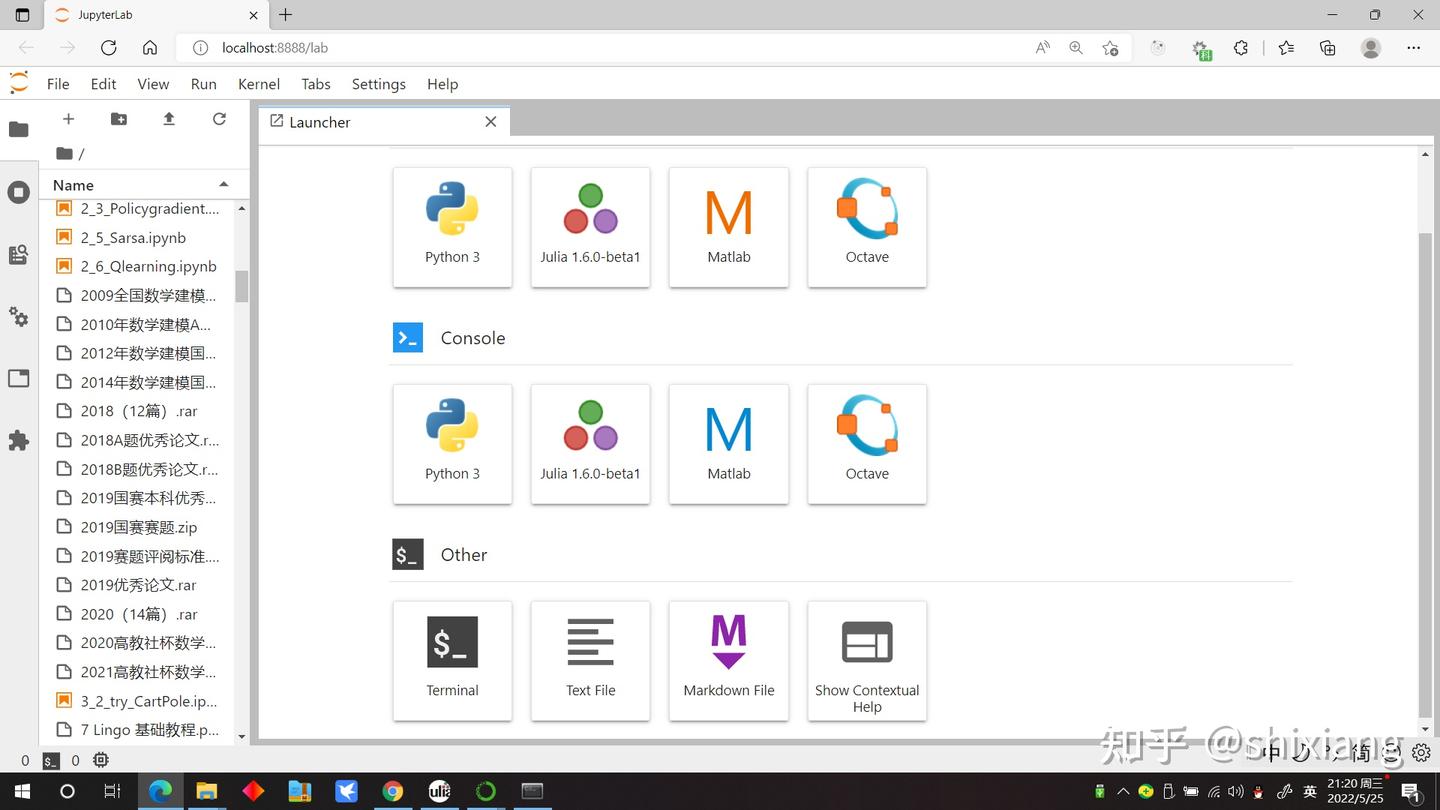Open Show Contextual Help card
This screenshot has width=1440, height=810.
tap(867, 661)
